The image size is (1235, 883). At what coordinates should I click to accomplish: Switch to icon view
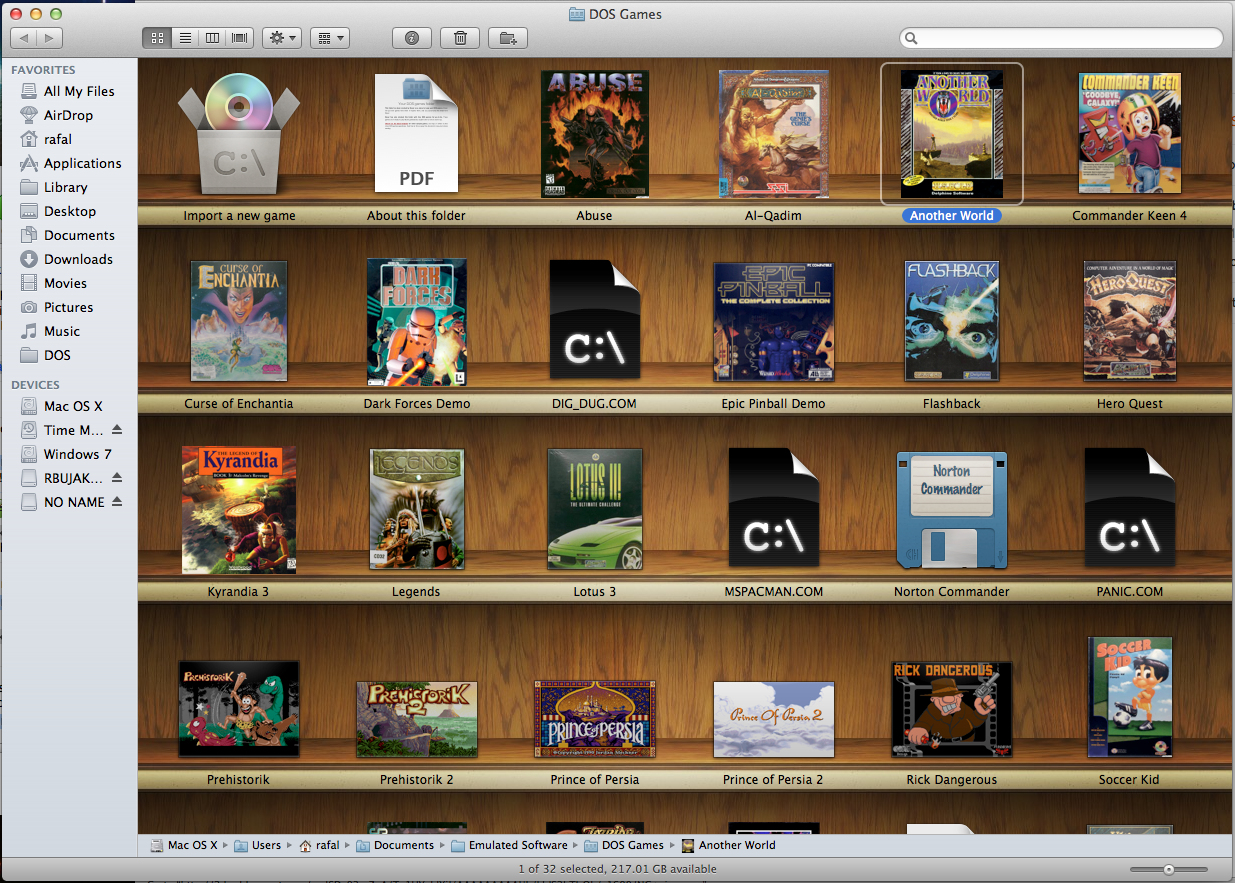157,38
